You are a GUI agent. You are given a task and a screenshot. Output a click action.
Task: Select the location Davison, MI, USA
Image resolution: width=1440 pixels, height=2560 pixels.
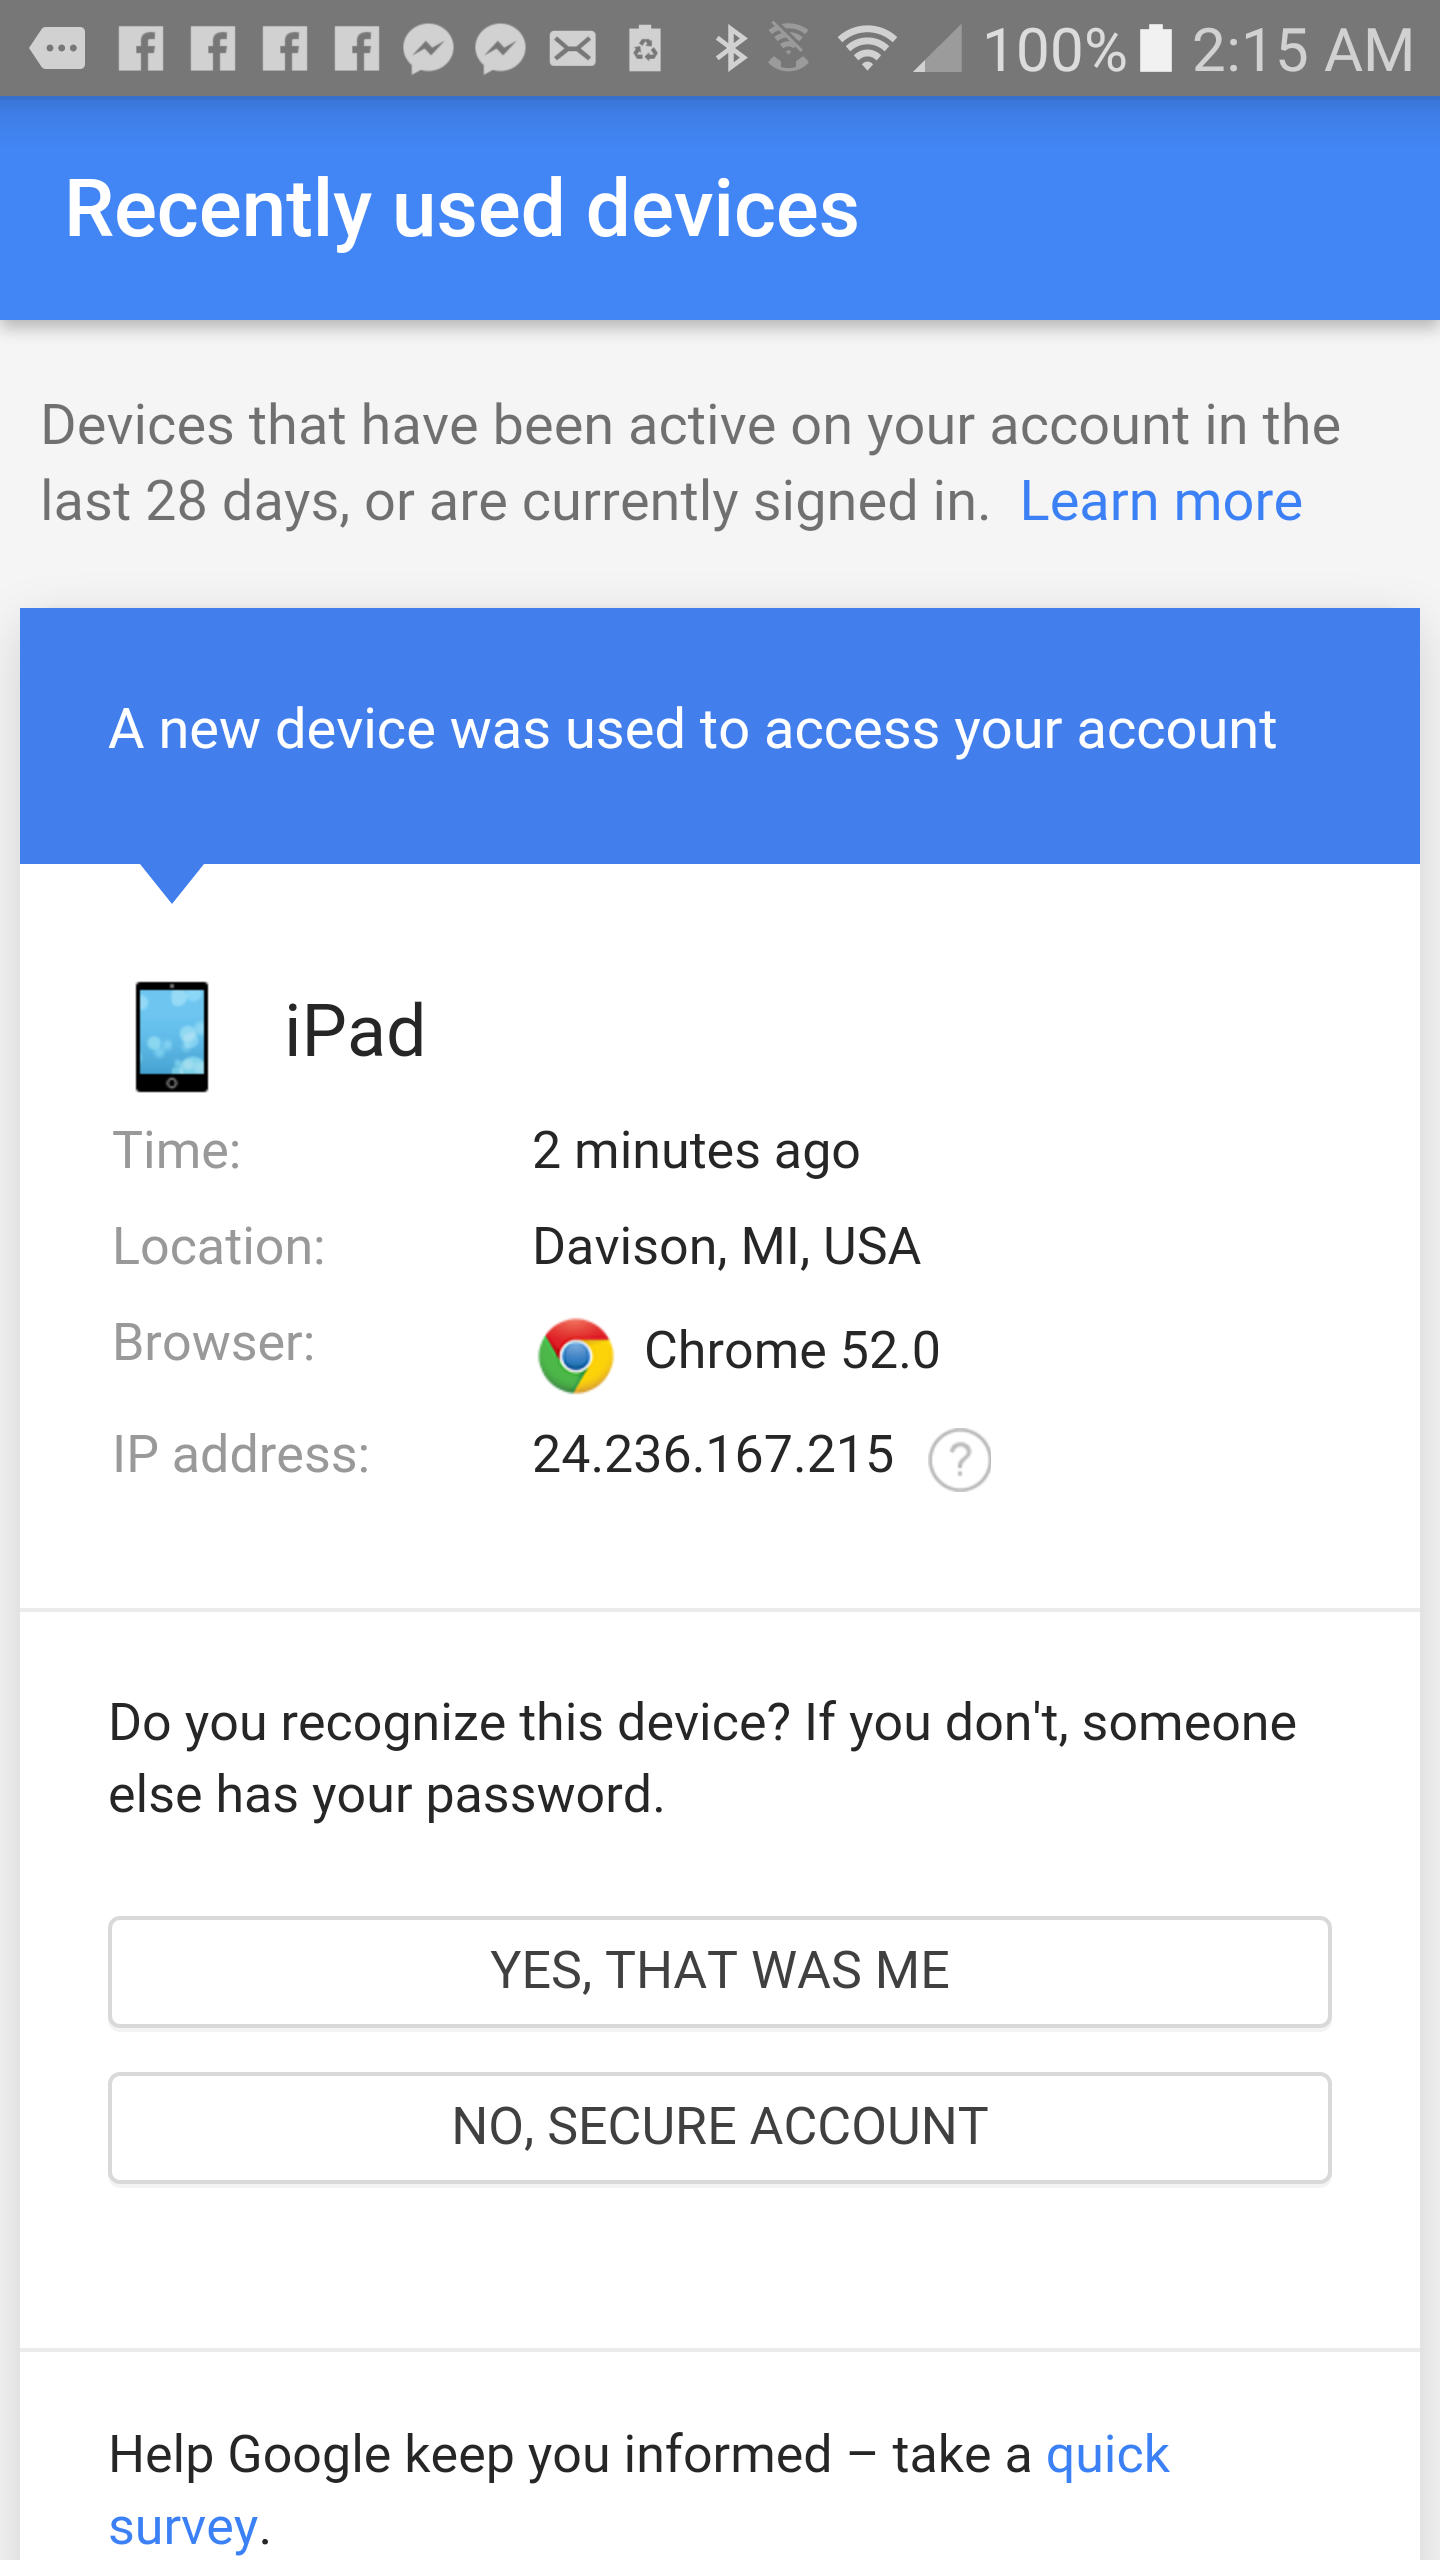[x=726, y=1246]
